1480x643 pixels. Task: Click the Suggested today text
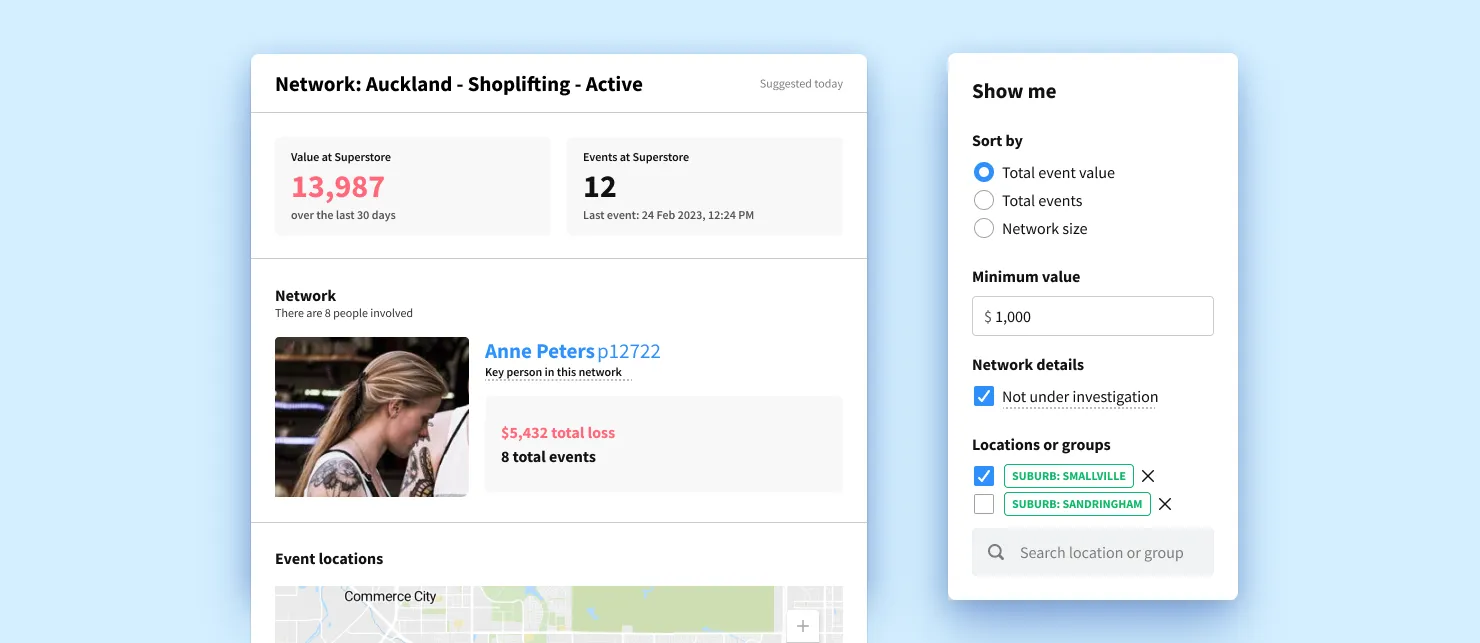801,84
